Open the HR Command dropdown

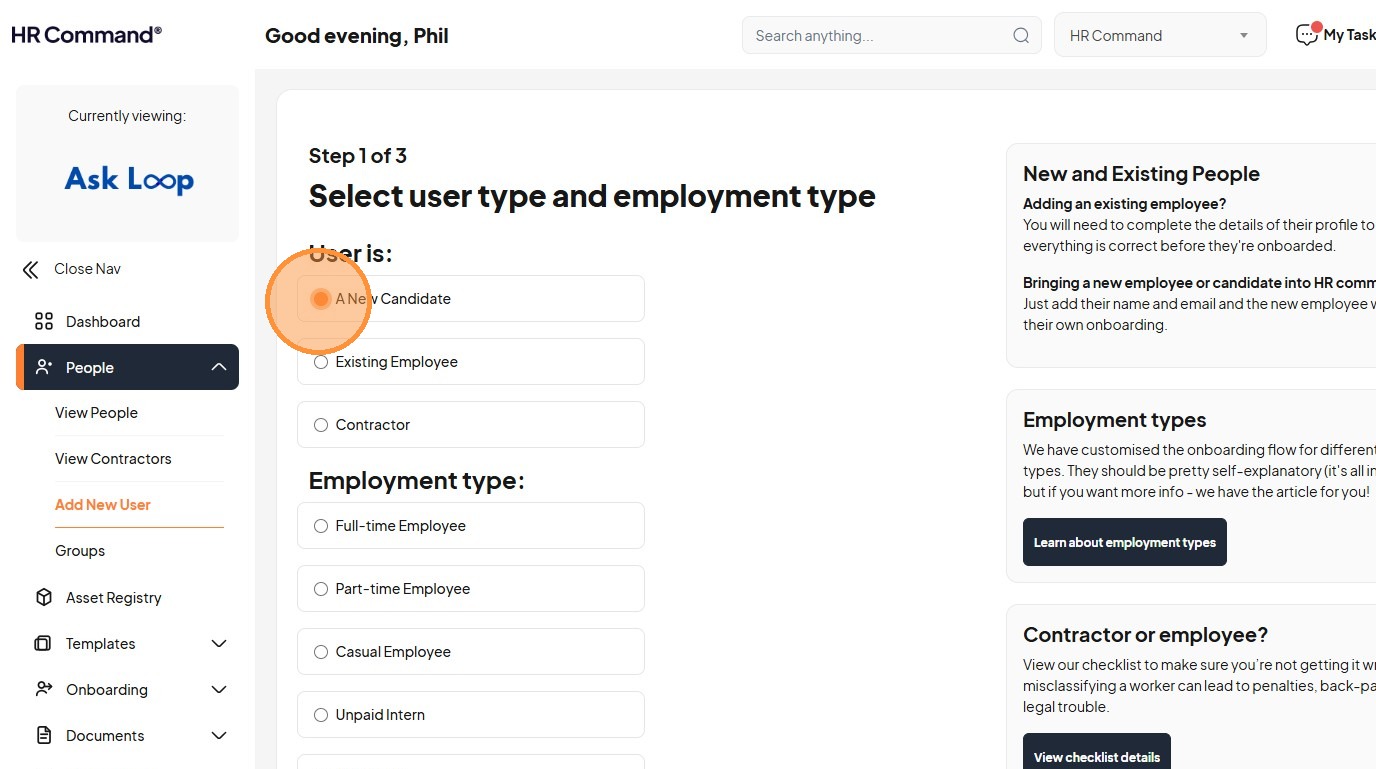tap(1160, 36)
